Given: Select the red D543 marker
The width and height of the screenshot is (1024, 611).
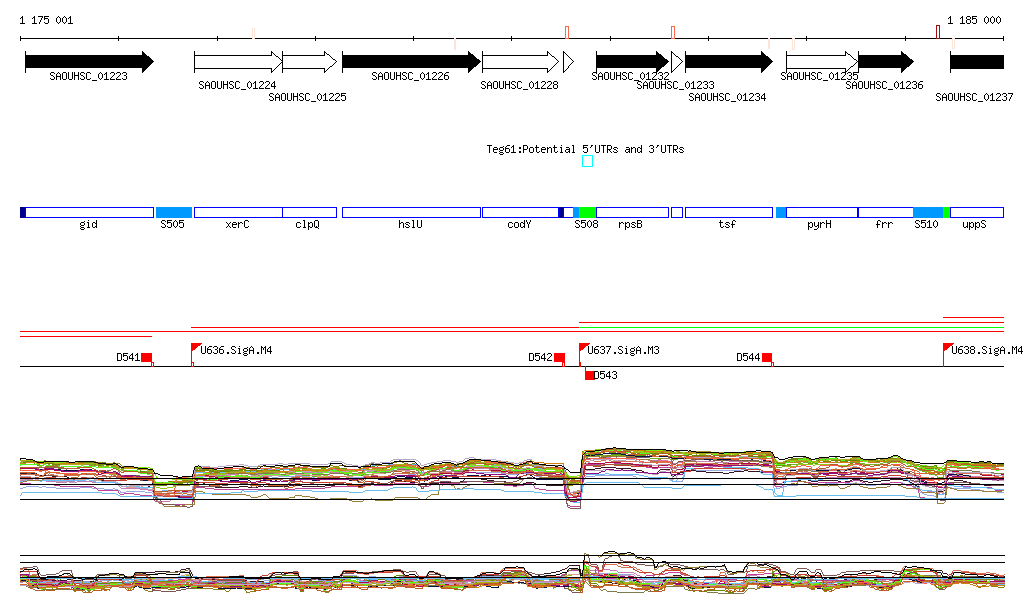Looking at the screenshot, I should 590,375.
